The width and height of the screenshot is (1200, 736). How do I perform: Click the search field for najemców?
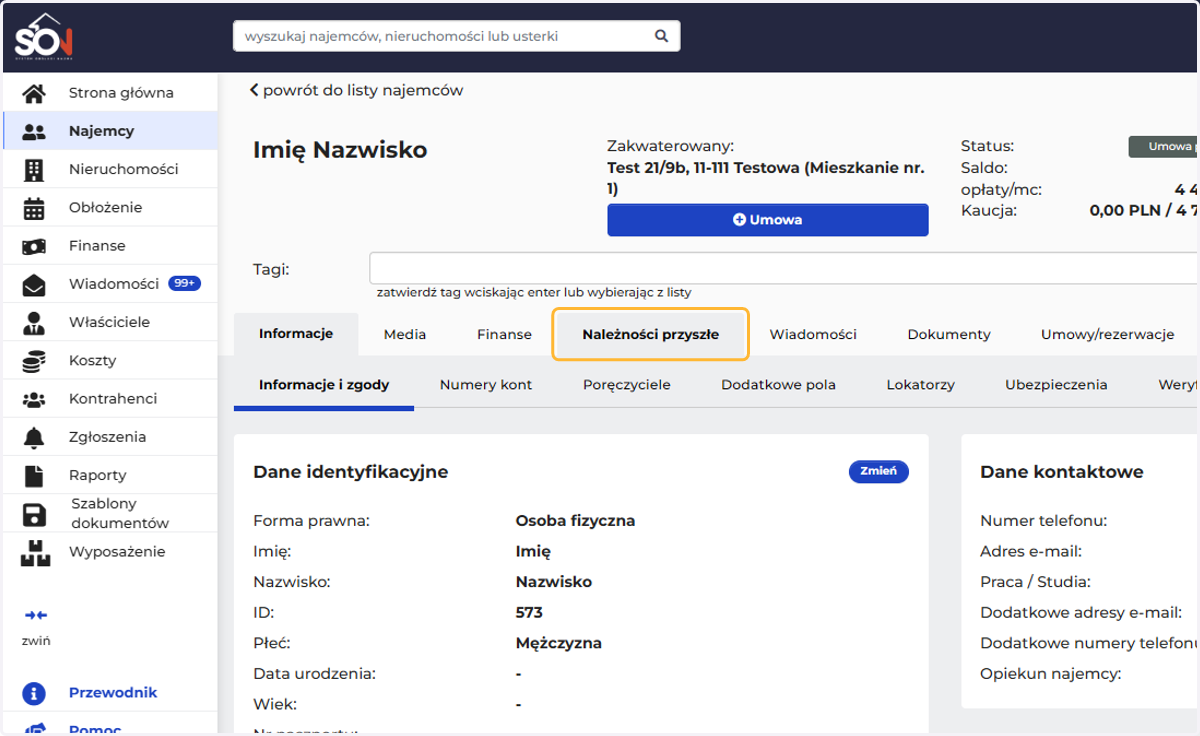(456, 36)
